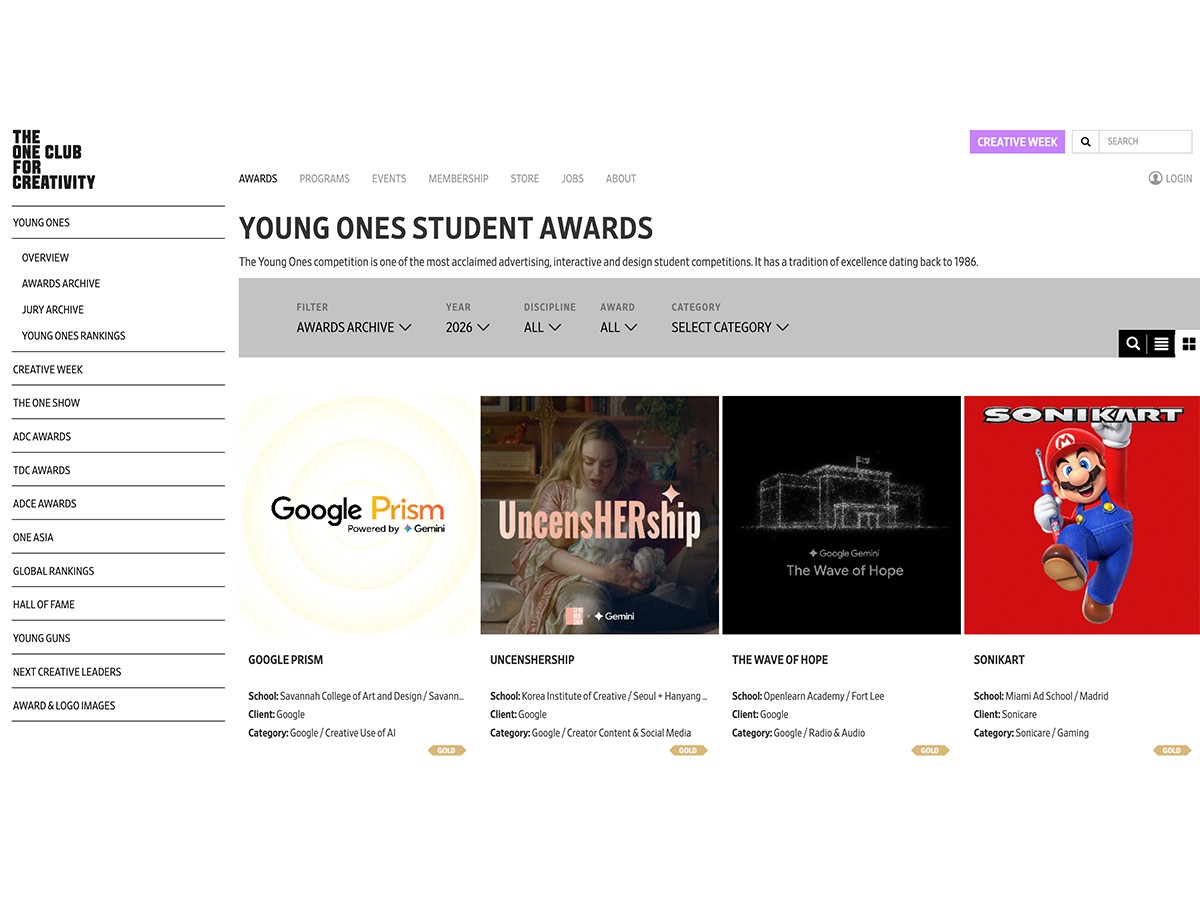1200x900 pixels.
Task: Open the filter bar search icon
Action: (1133, 343)
